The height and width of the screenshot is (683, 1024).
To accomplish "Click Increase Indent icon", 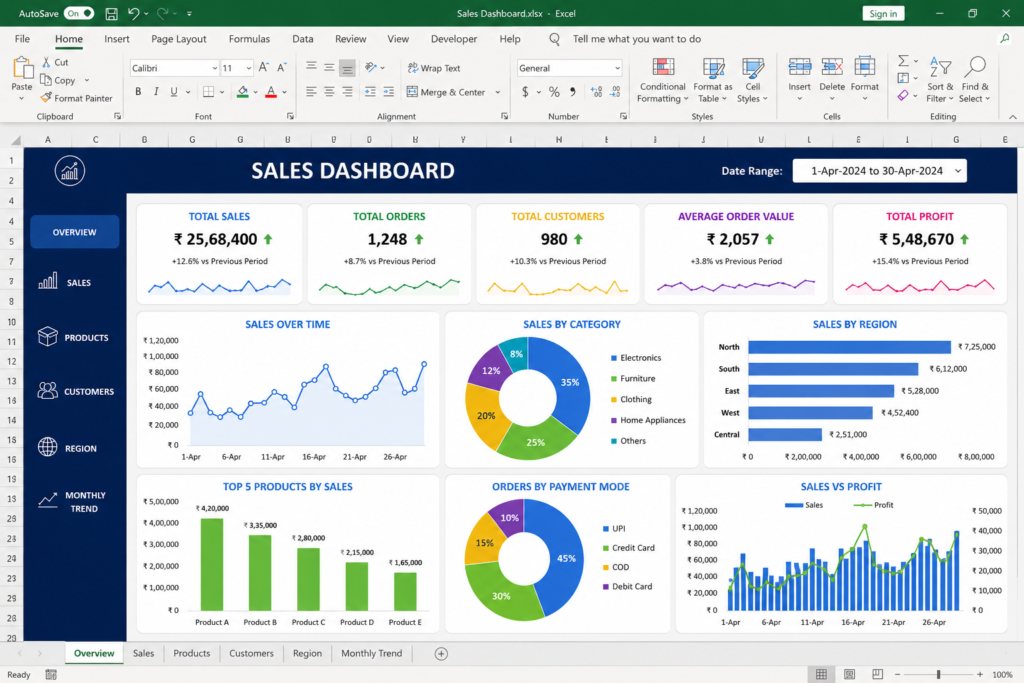I will pyautogui.click(x=389, y=92).
